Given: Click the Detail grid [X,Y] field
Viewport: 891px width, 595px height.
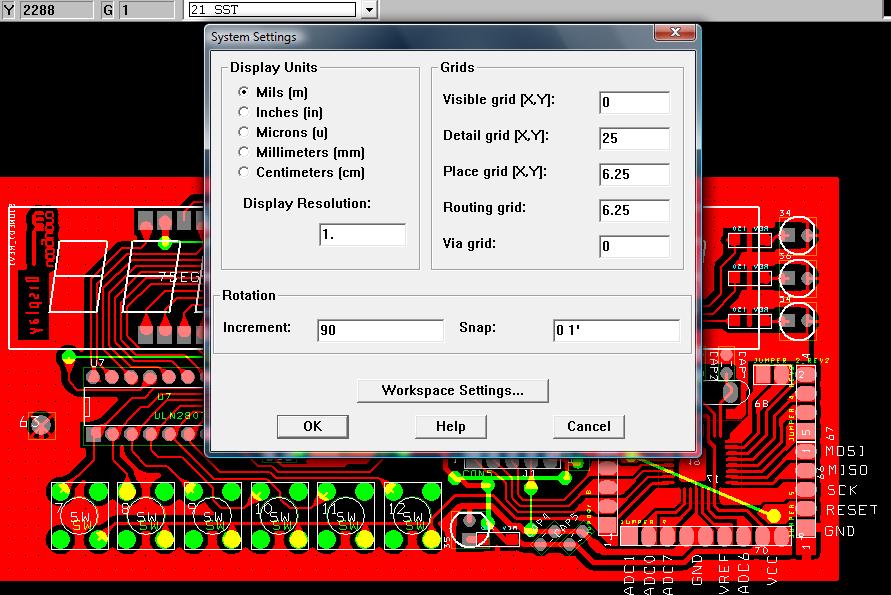Looking at the screenshot, I should click(x=634, y=138).
